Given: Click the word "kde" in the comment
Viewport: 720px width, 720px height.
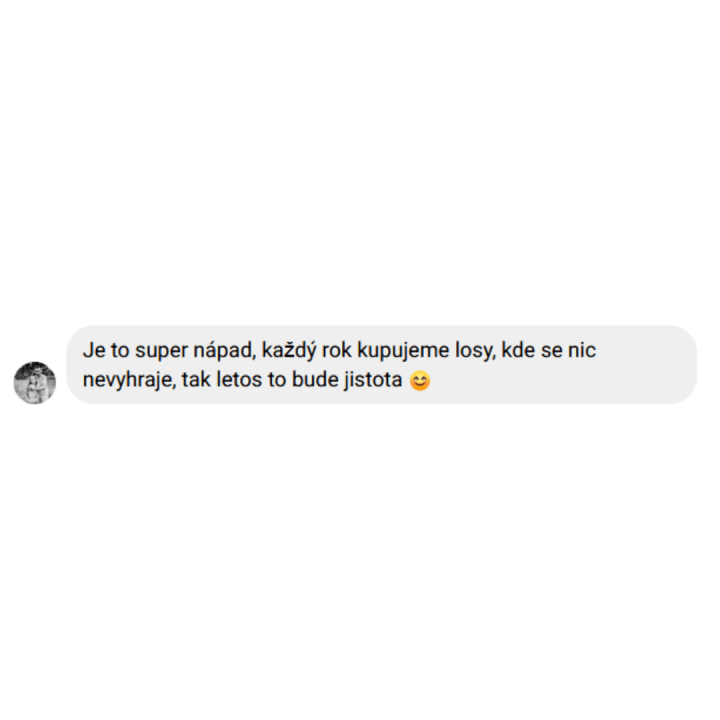Looking at the screenshot, I should [x=518, y=350].
